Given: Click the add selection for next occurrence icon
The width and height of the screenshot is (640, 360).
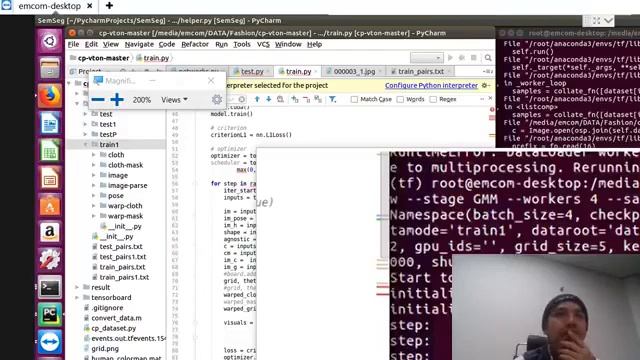Looking at the screenshot, I should [295, 99].
